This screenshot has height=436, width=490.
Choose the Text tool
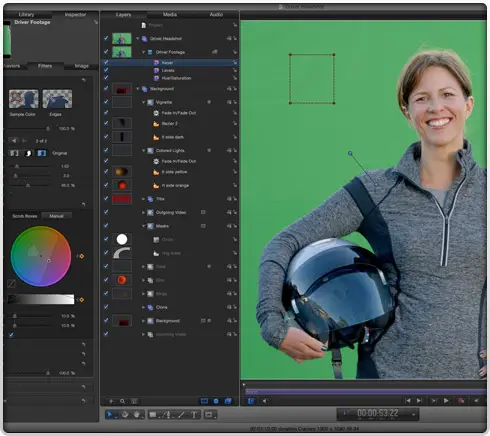(x=194, y=415)
